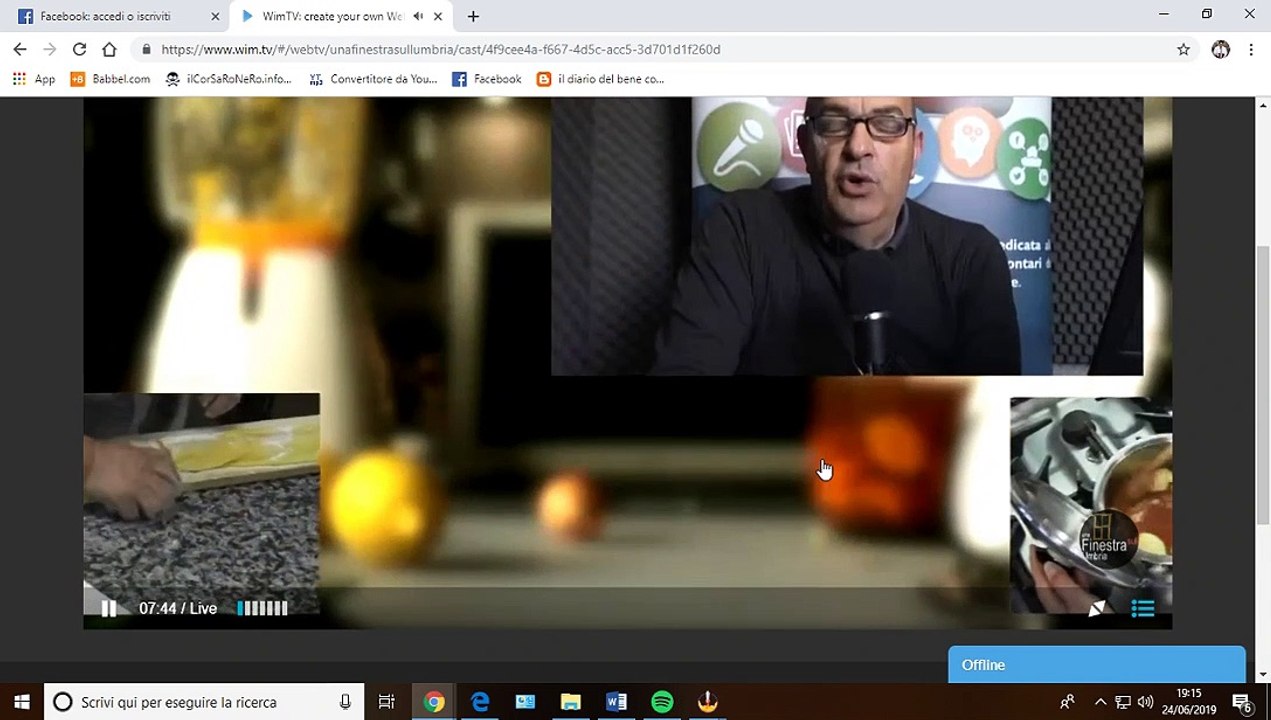This screenshot has width=1271, height=720.
Task: Open the Mail app in taskbar
Action: point(525,702)
